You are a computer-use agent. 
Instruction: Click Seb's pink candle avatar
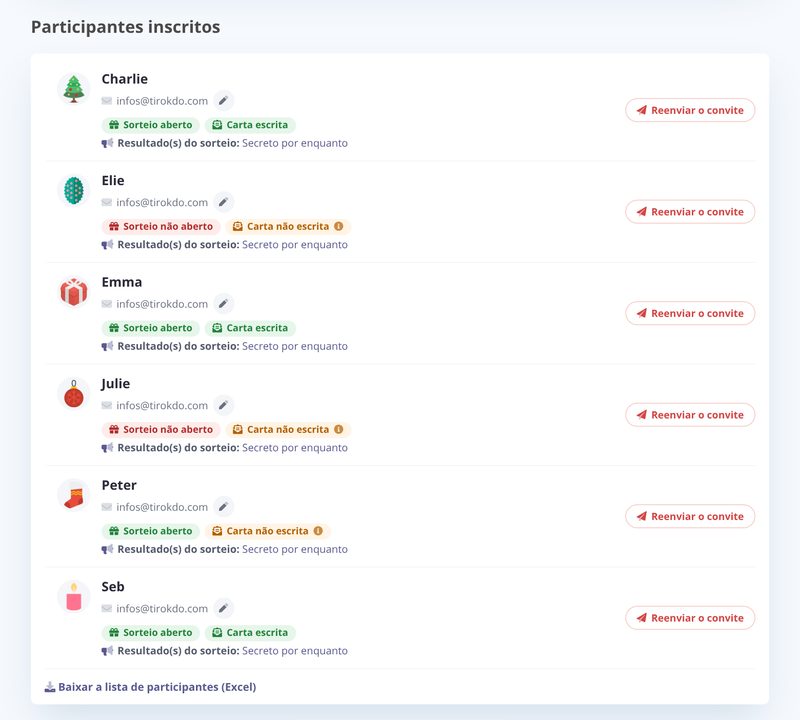(74, 597)
